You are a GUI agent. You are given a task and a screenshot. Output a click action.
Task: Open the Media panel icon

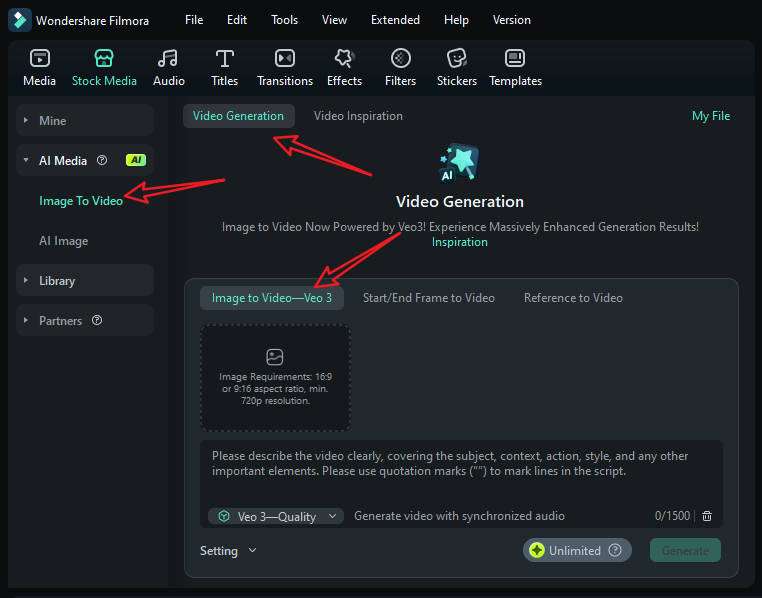coord(39,59)
